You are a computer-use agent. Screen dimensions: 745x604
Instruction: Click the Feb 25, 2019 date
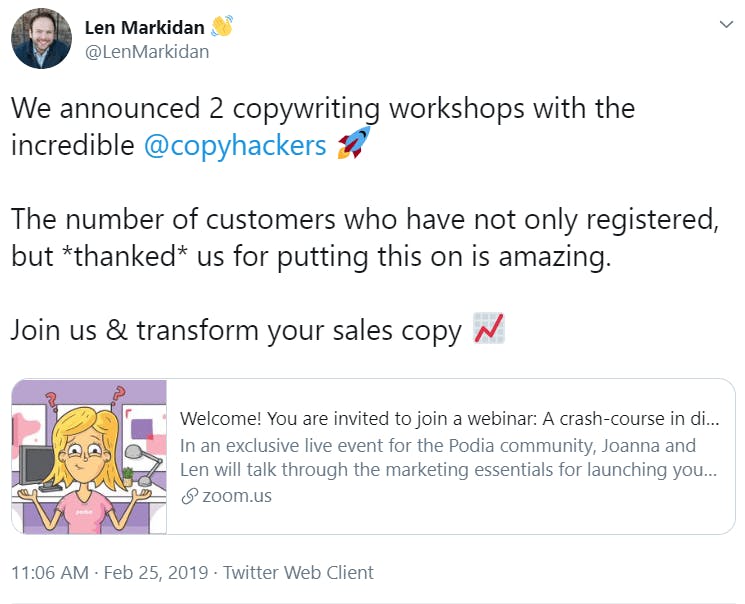pyautogui.click(x=156, y=573)
